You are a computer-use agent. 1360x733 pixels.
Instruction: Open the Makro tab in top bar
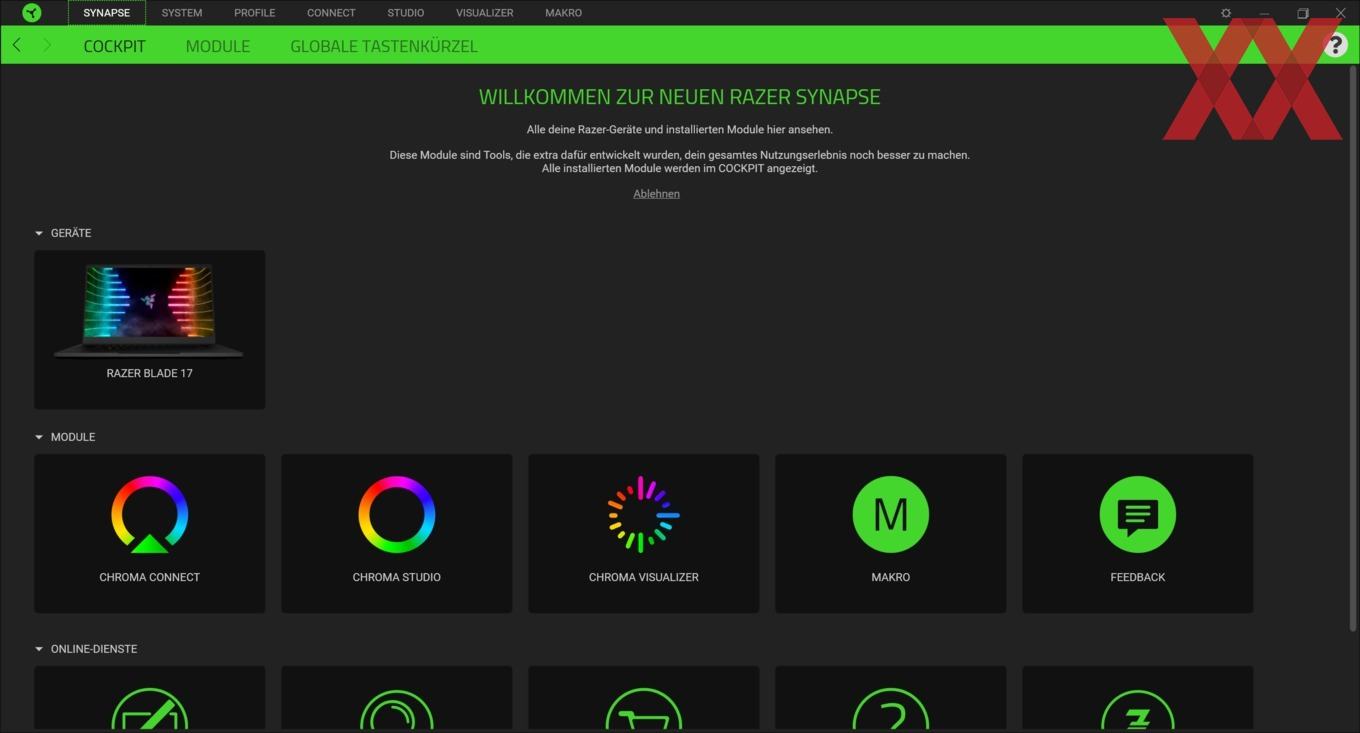pyautogui.click(x=563, y=13)
